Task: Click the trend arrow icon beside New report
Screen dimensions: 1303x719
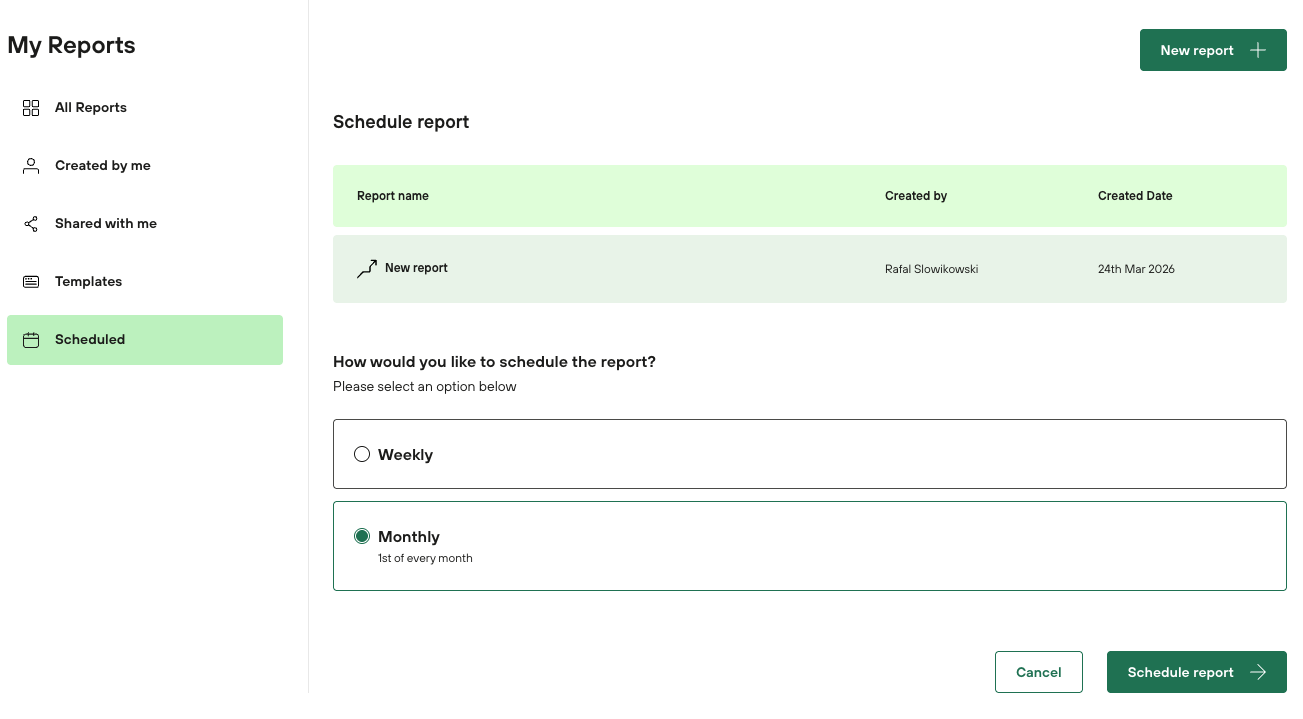Action: [367, 269]
